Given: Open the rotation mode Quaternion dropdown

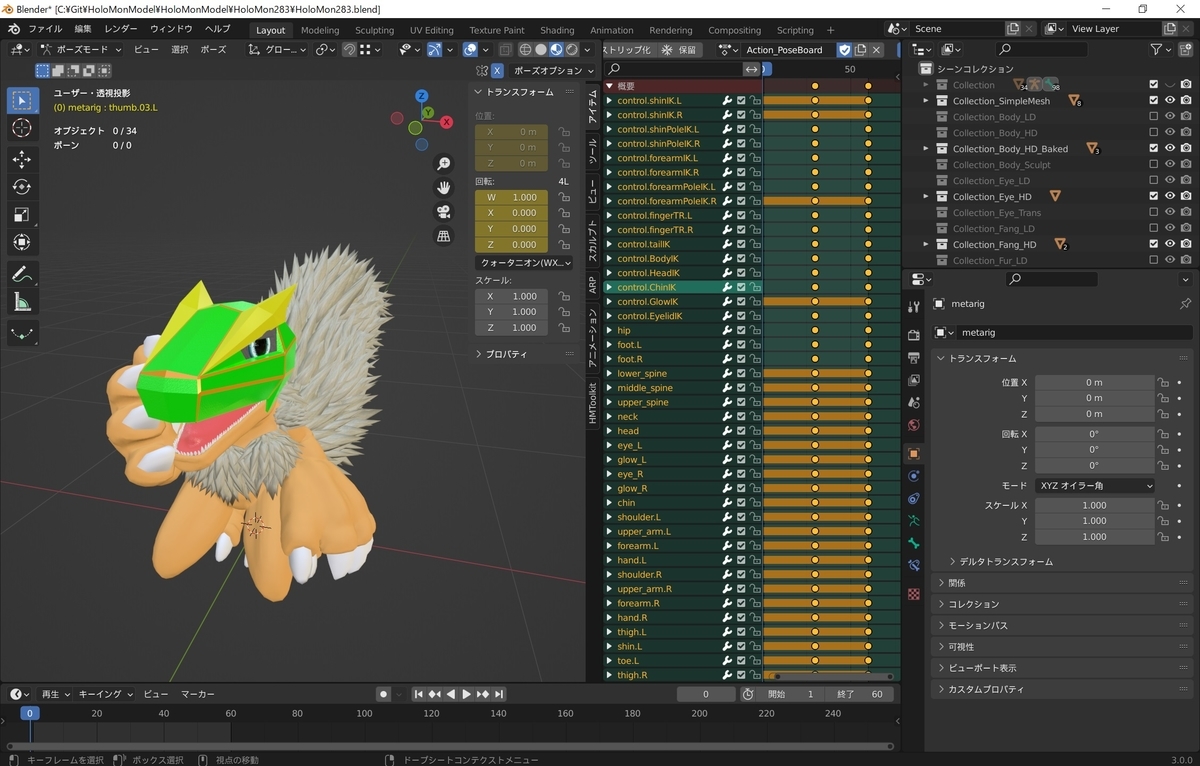Looking at the screenshot, I should (524, 262).
